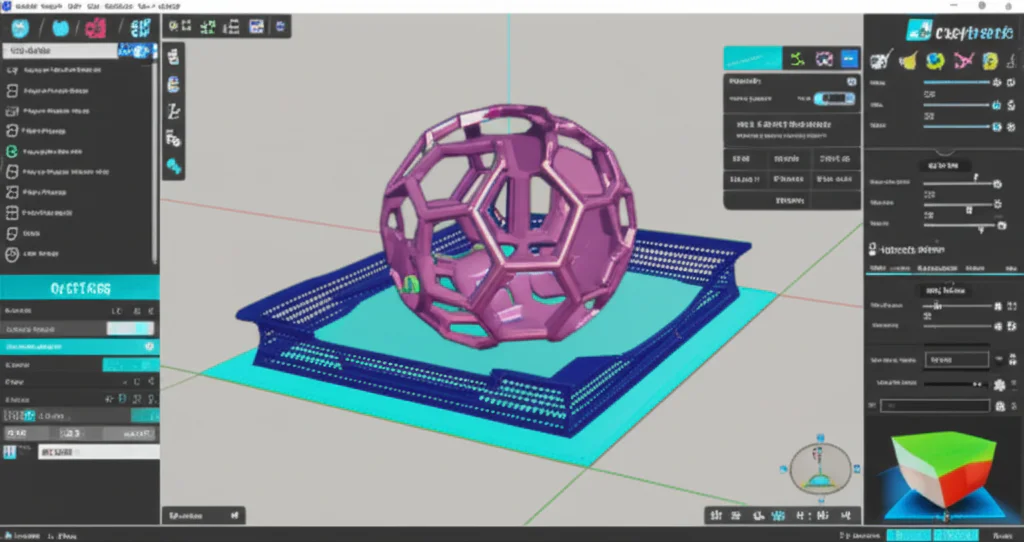Click the lock icon beside the right panel subheading
The height and width of the screenshot is (542, 1024).
[x=873, y=249]
